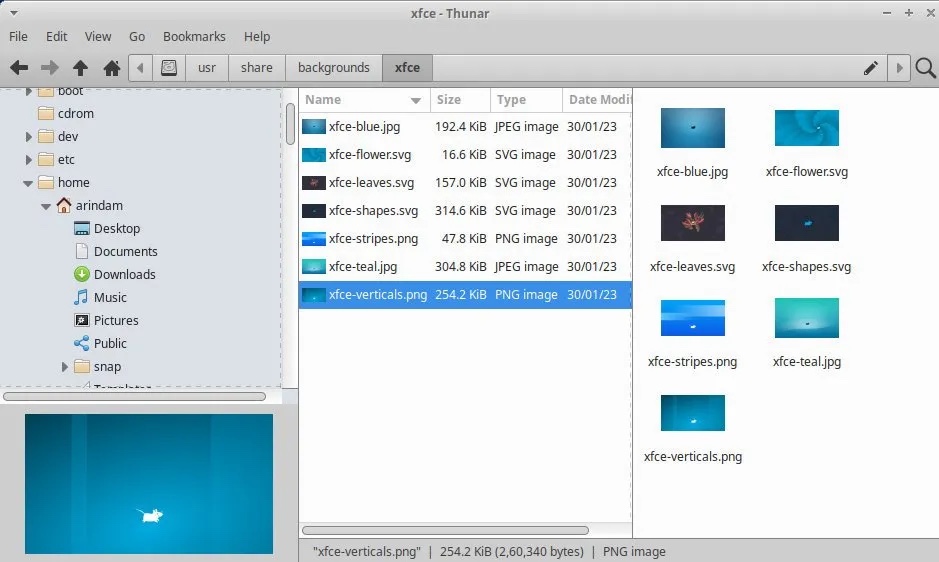Expand the snap folder node
The image size is (939, 562).
click(65, 367)
